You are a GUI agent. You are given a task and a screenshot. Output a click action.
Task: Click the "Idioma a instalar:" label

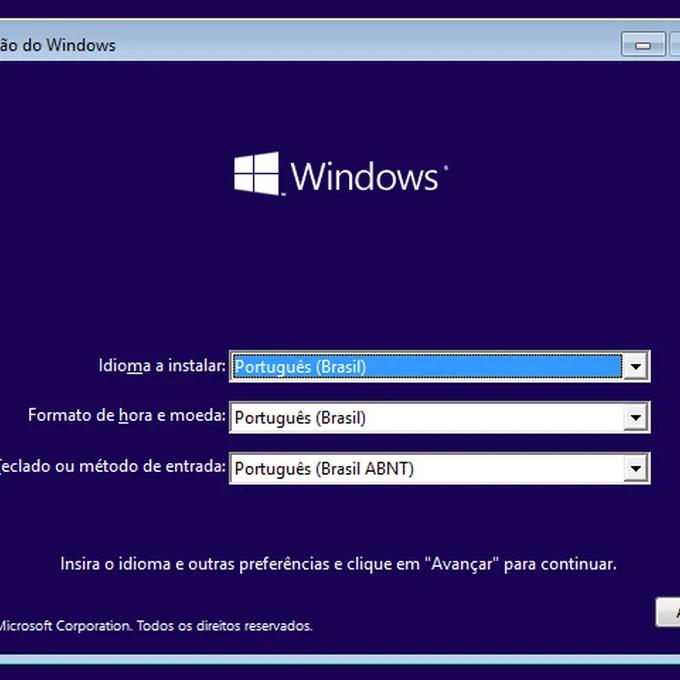click(x=162, y=366)
